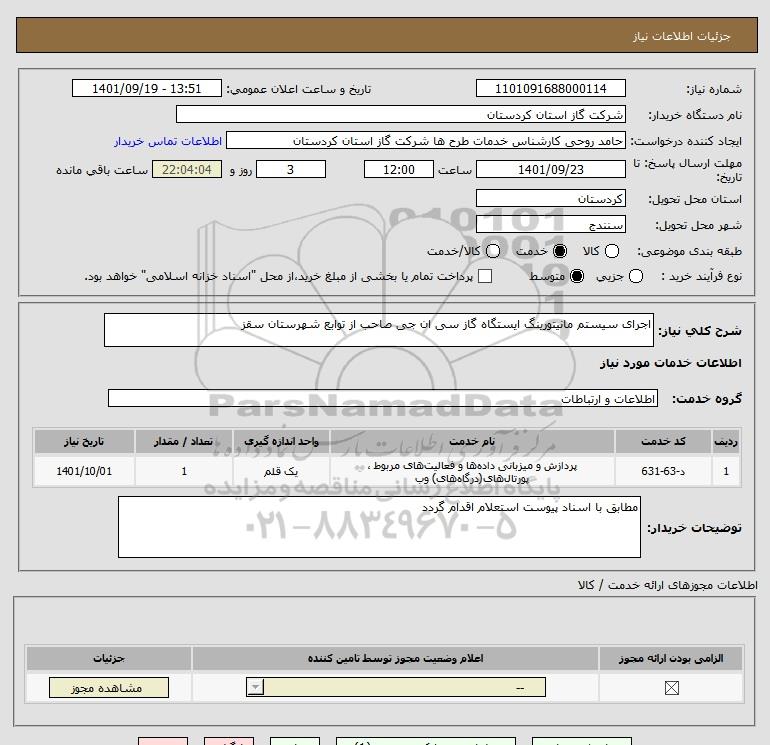This screenshot has height=745, width=770.
Task: Click the اعلام وضعیت مجوز column header
Action: coord(395,658)
